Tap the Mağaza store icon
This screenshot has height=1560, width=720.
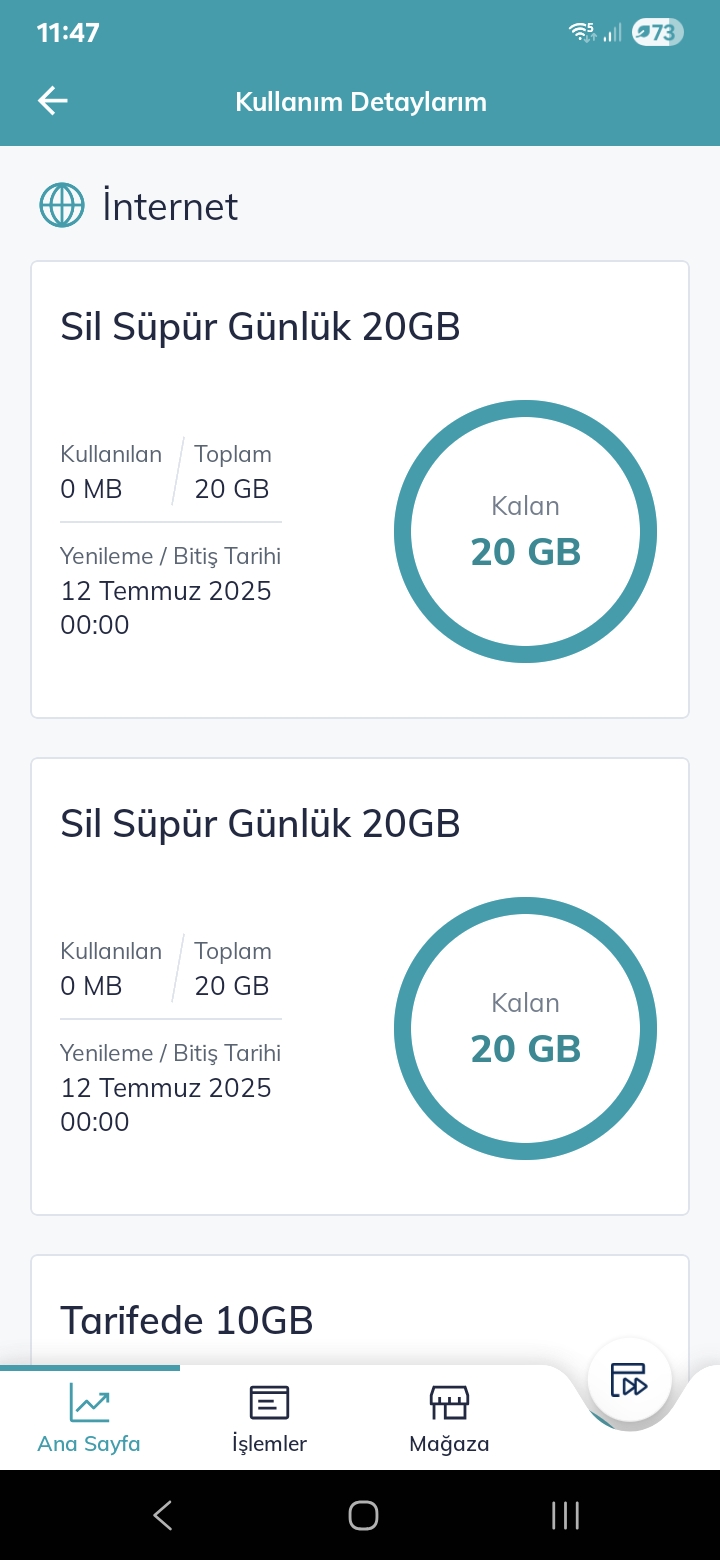click(x=449, y=1403)
